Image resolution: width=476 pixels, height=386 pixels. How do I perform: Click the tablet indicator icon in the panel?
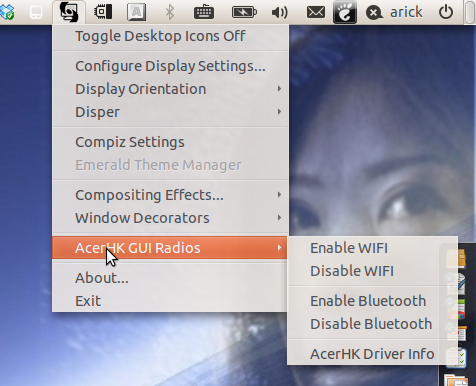point(36,12)
